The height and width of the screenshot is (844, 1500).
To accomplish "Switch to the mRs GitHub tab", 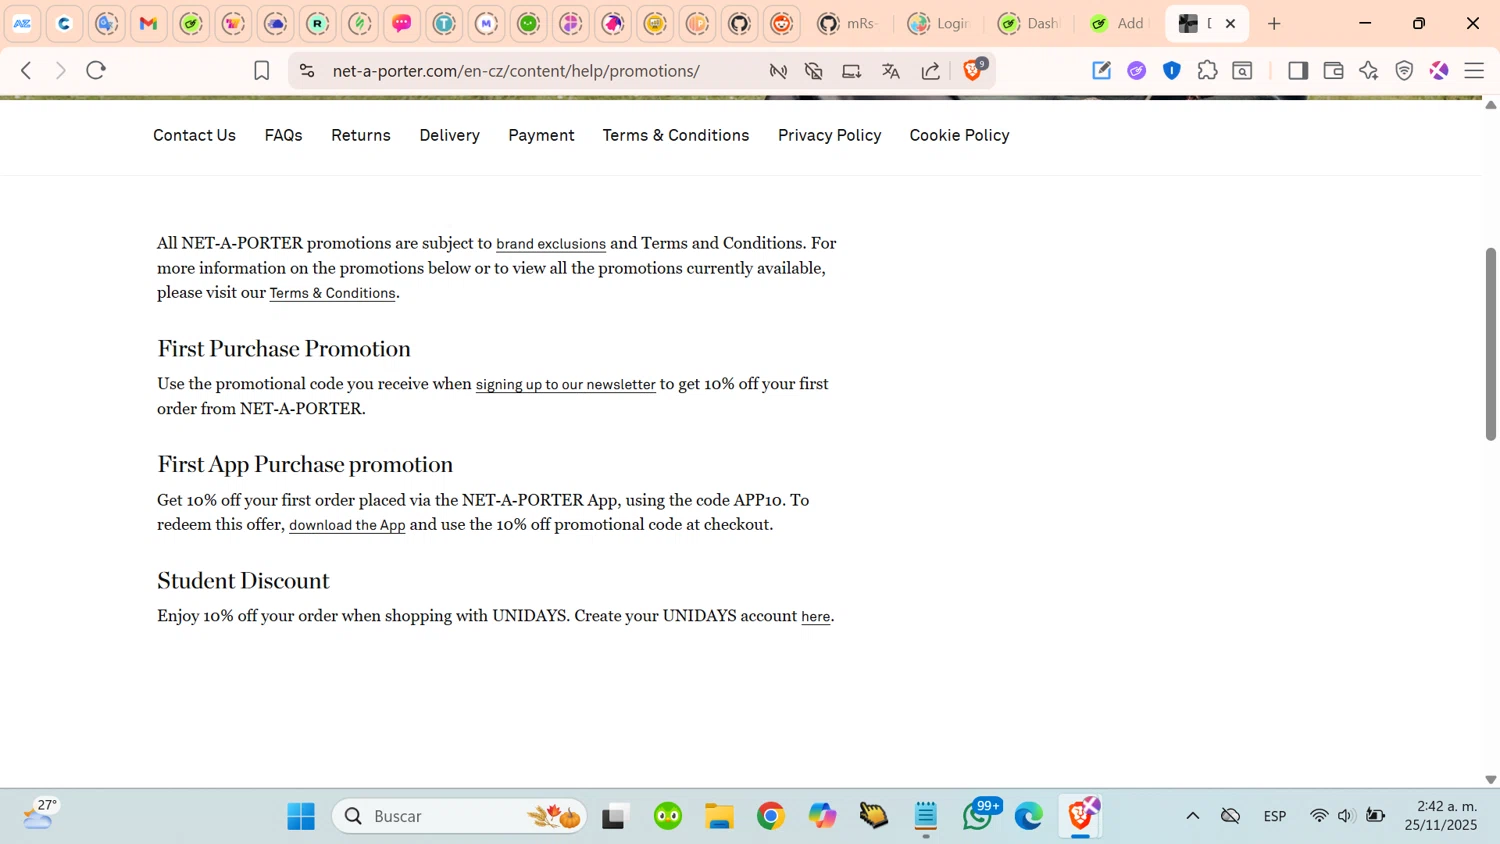I will pos(846,23).
